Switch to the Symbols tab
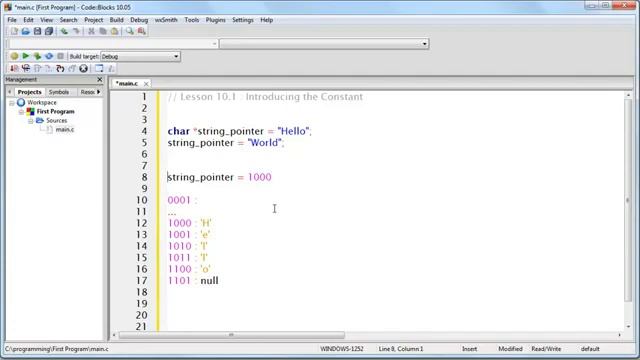640x360 pixels. coord(59,92)
